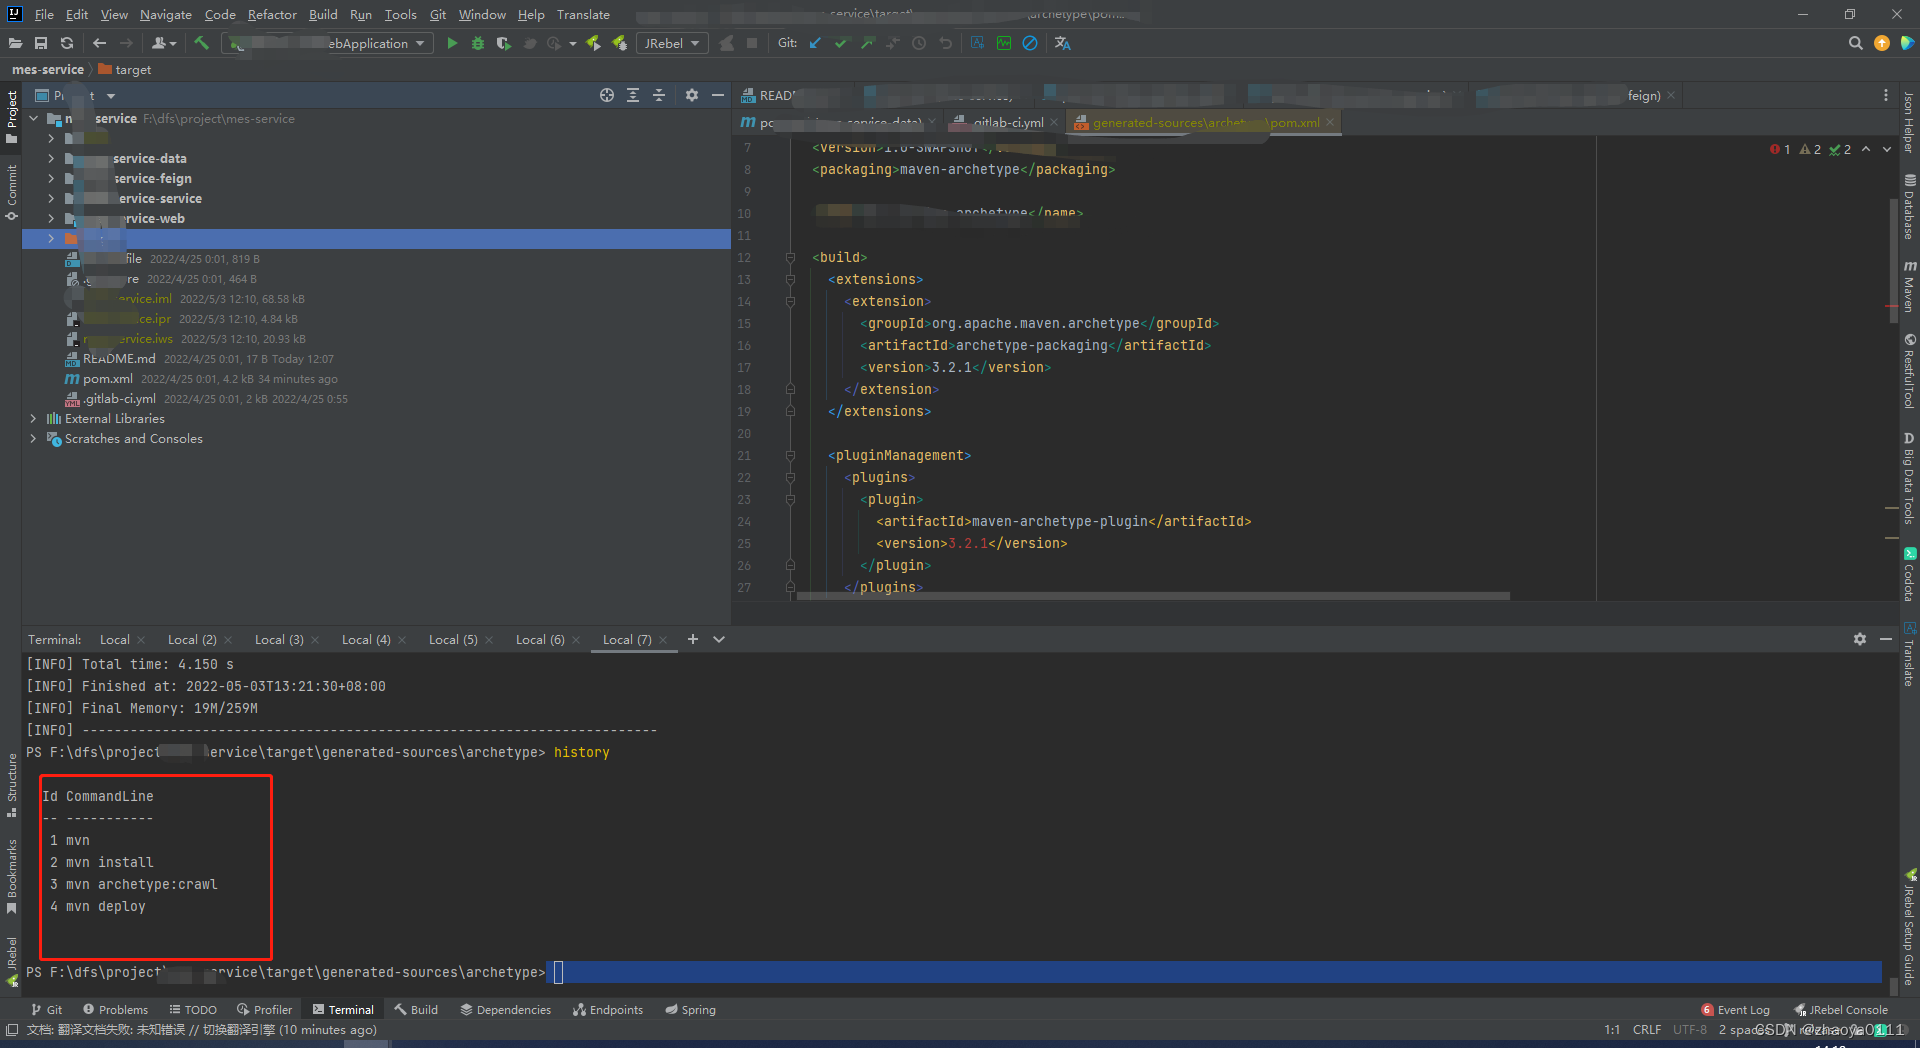Toggle the Maven tool window on right
The width and height of the screenshot is (1920, 1048).
coord(1909,286)
